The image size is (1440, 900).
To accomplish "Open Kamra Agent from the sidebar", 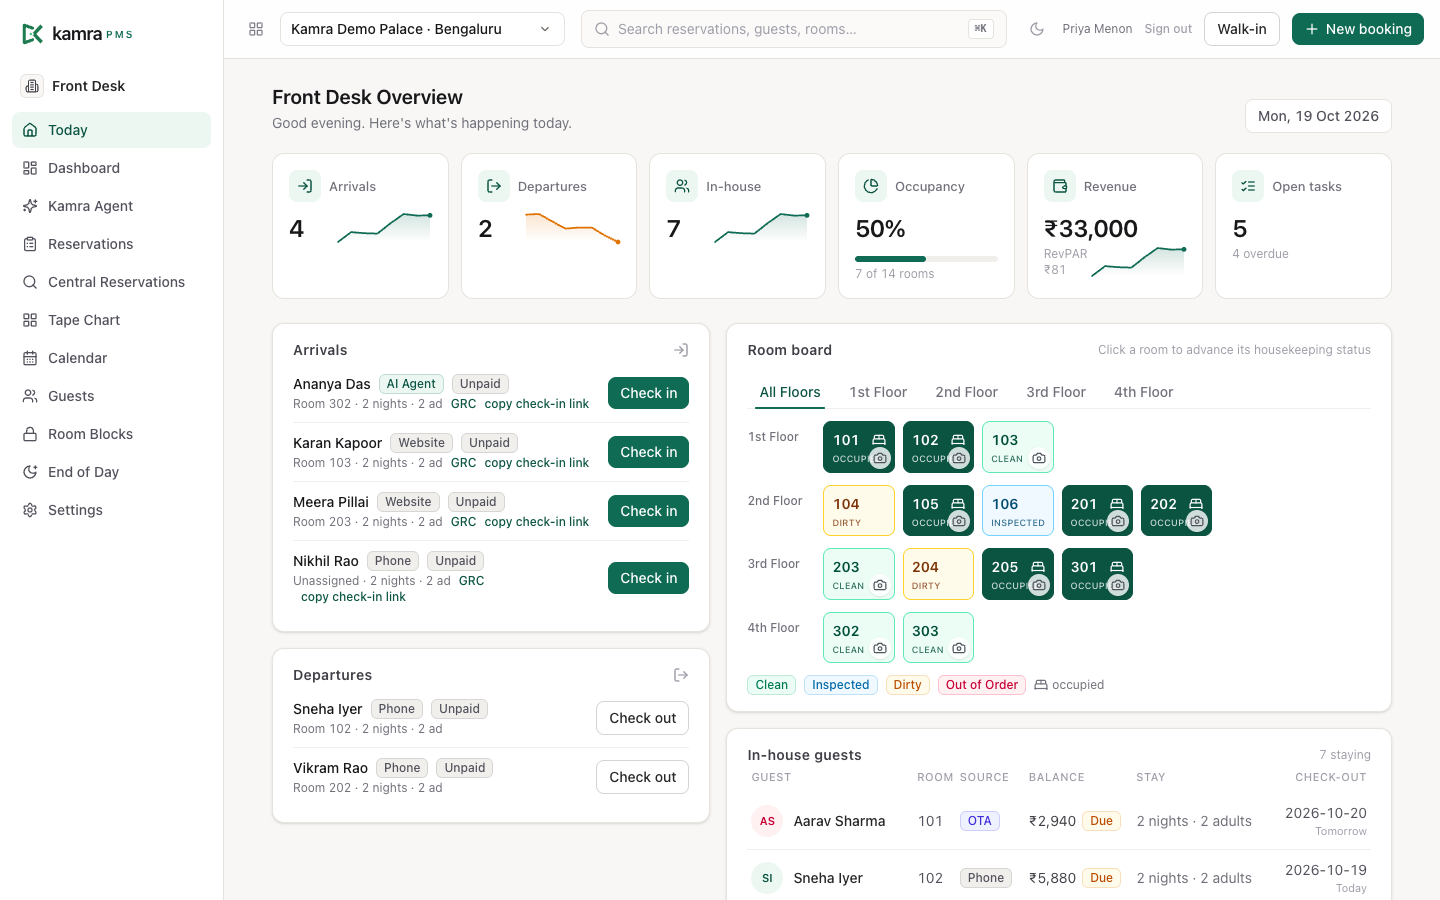I will pyautogui.click(x=111, y=206).
